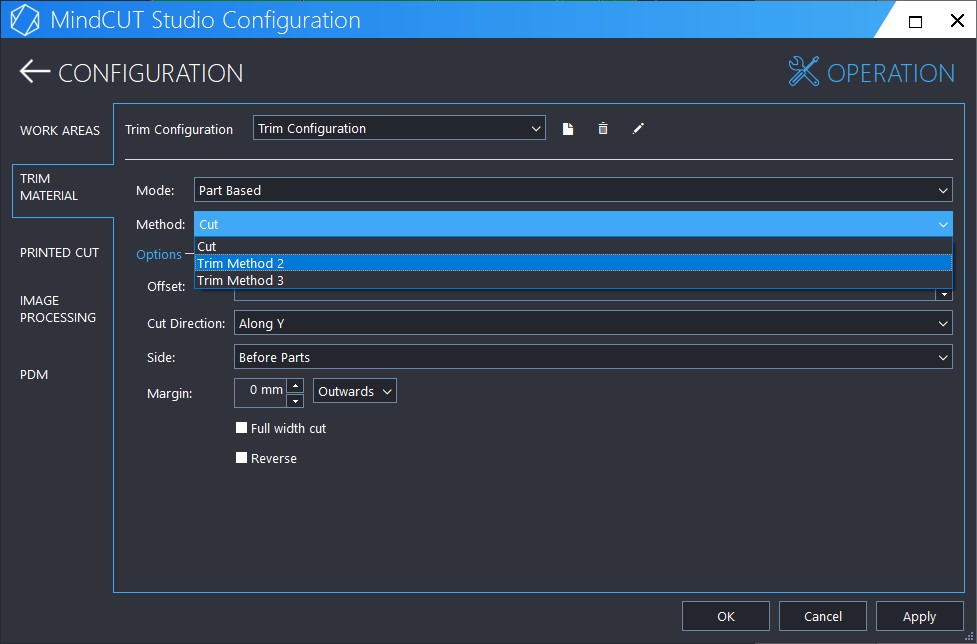
Task: Choose Trim Method 2 option
Action: pos(573,263)
